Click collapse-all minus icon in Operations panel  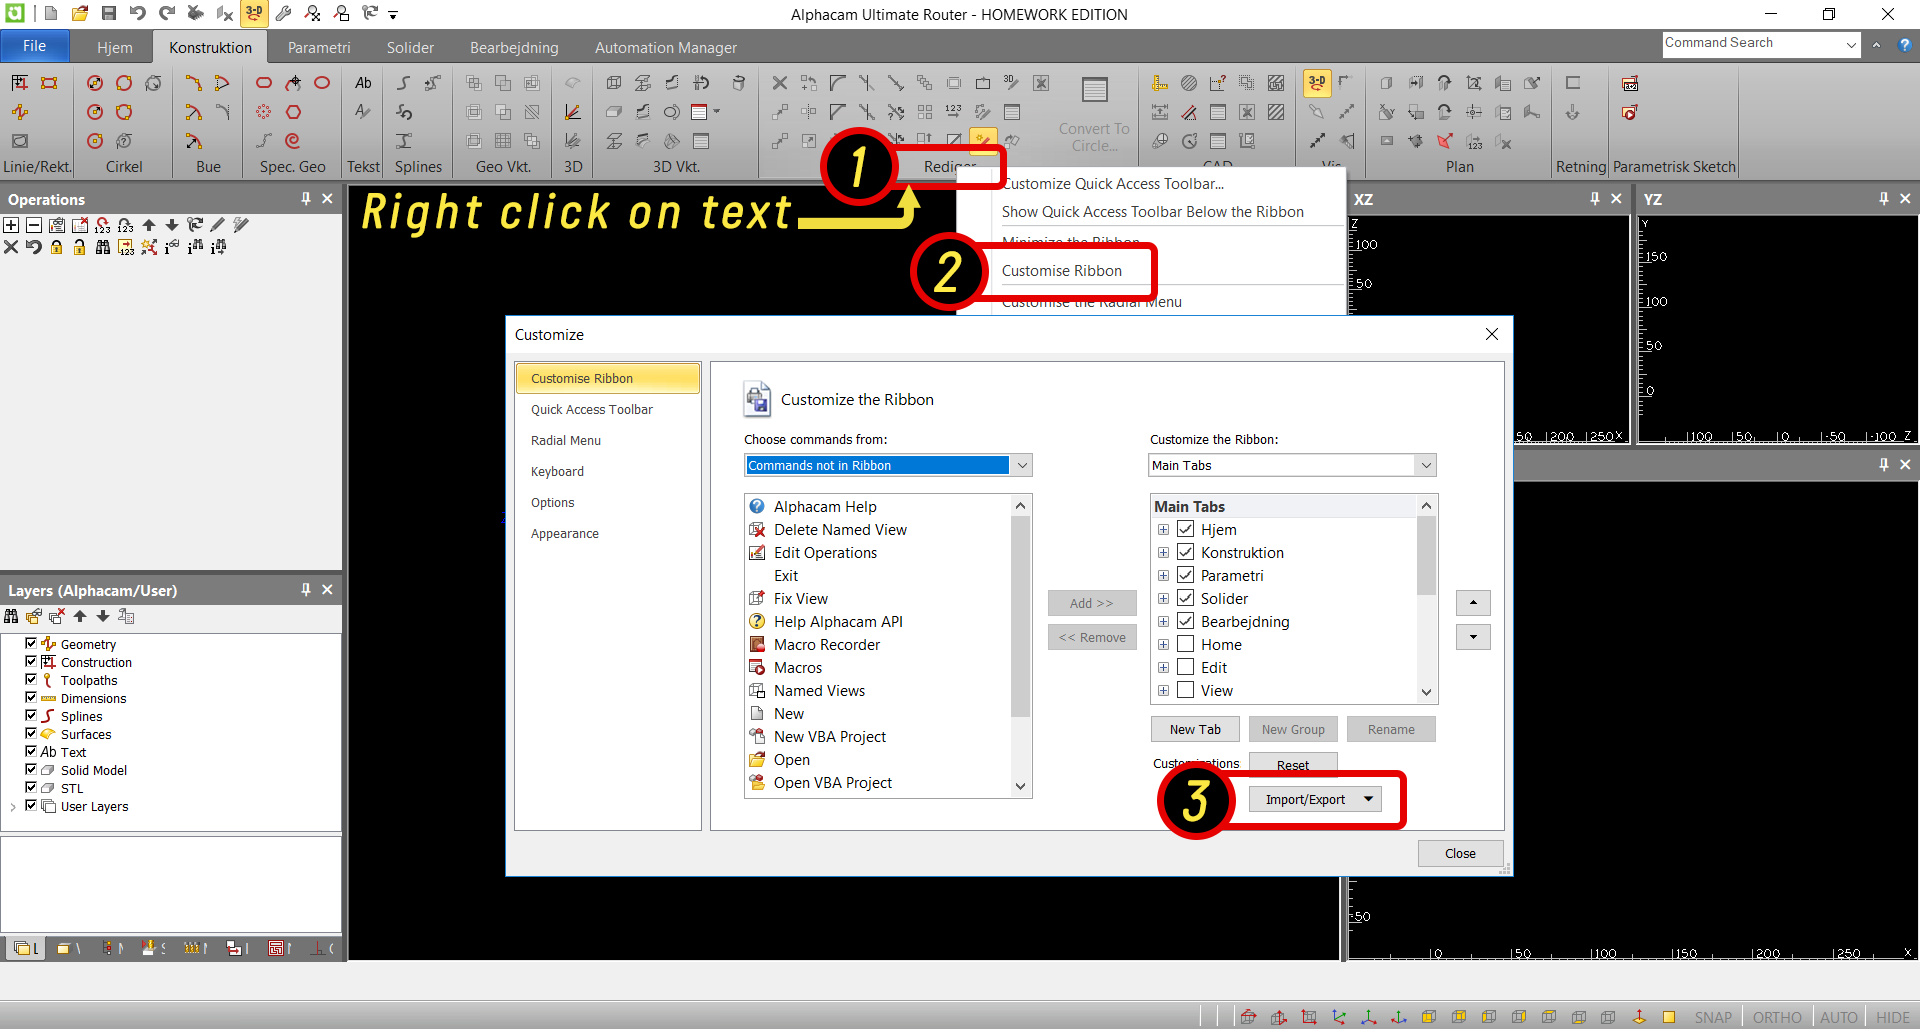click(34, 225)
